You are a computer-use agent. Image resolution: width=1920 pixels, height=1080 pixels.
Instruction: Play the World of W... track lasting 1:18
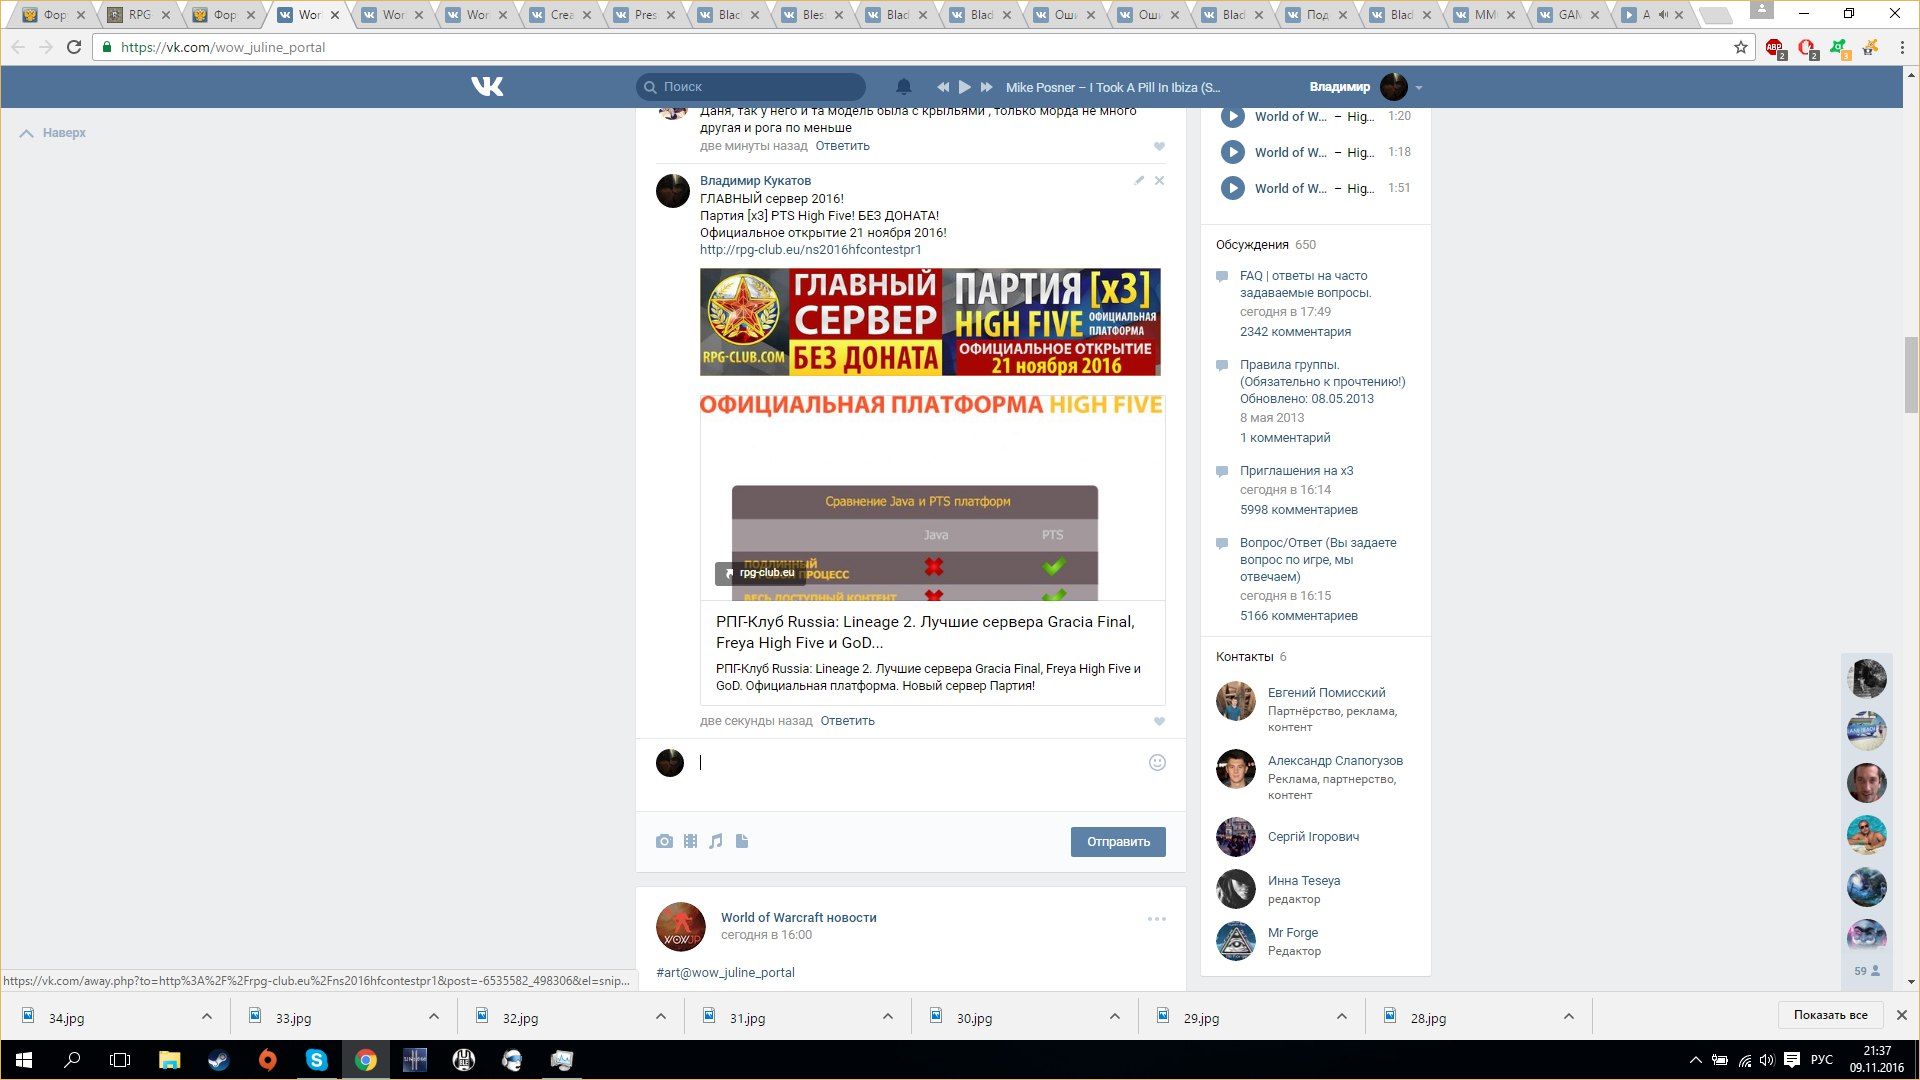pyautogui.click(x=1233, y=152)
